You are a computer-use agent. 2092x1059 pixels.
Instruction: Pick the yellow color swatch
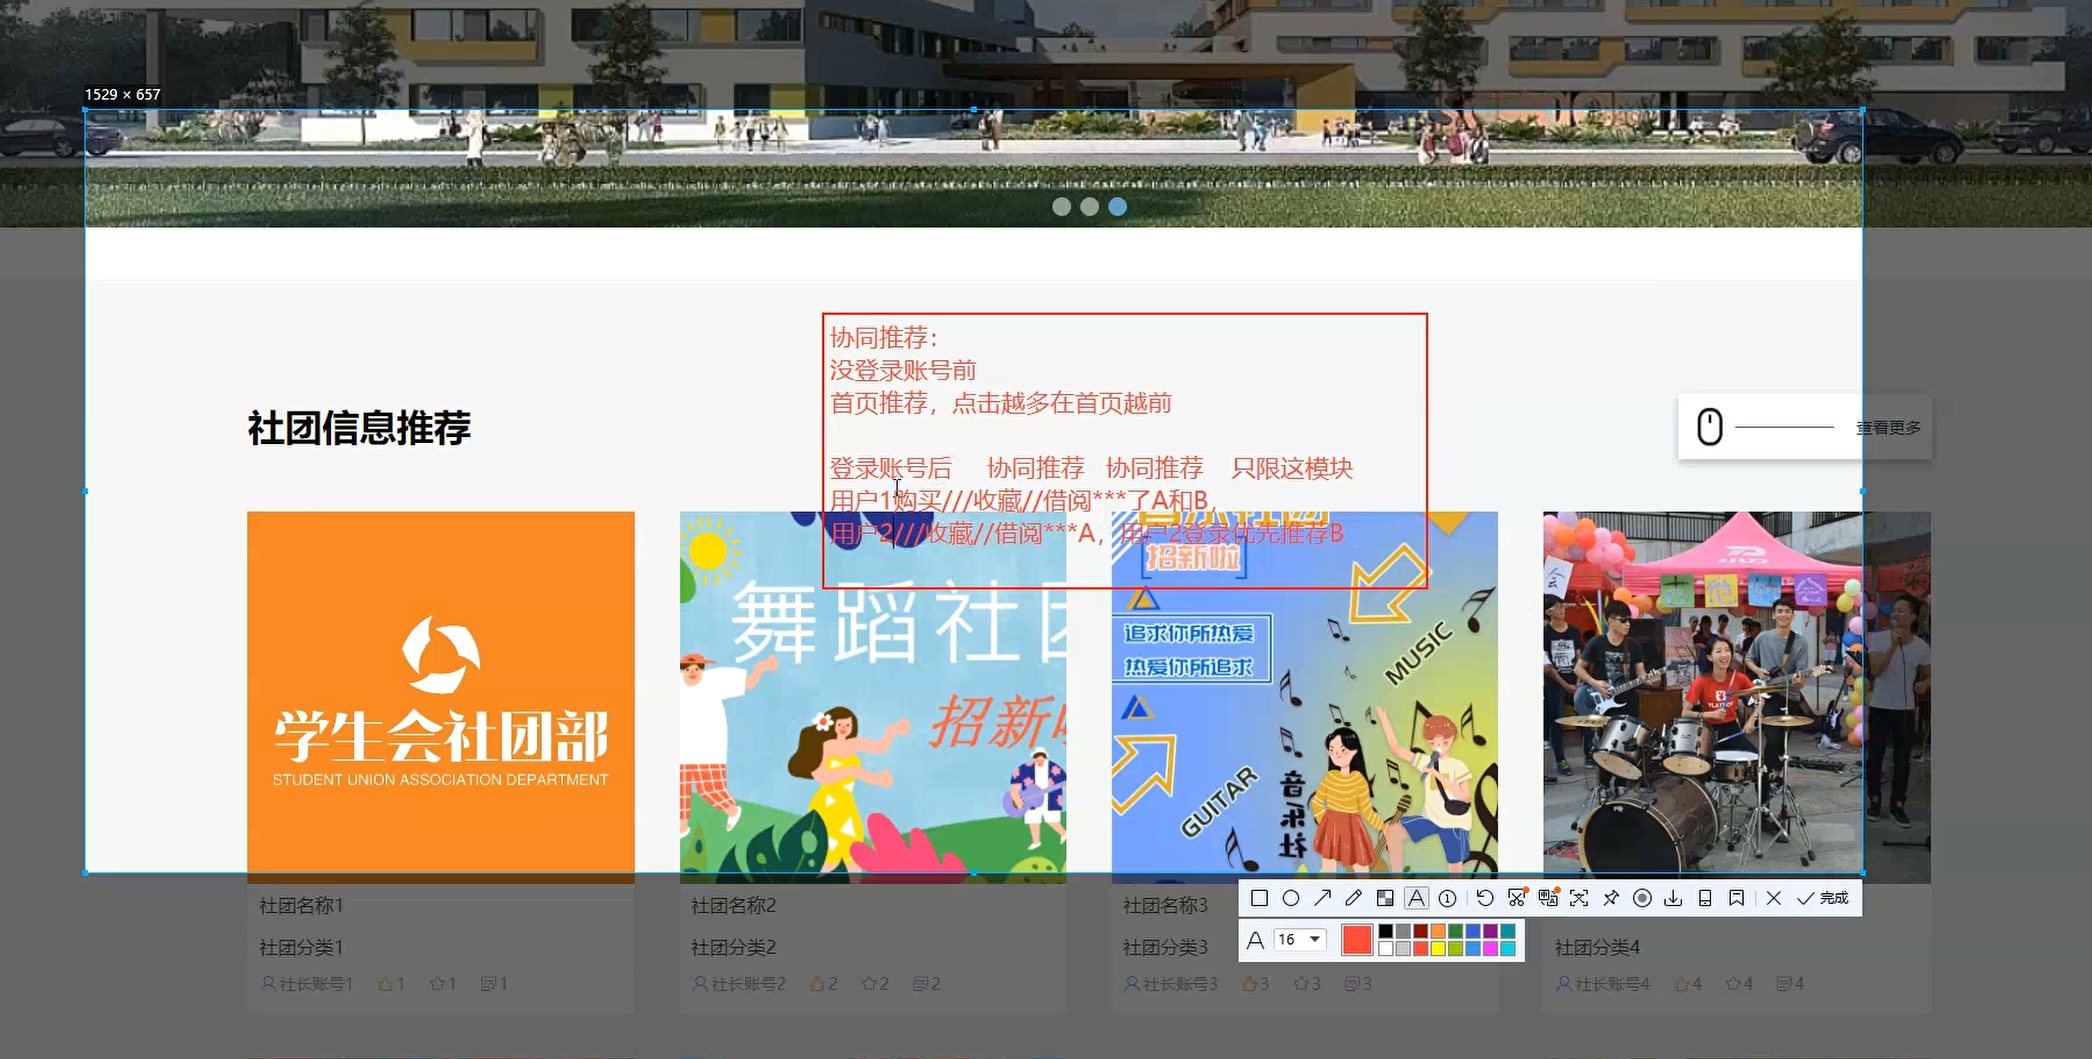coord(1438,949)
